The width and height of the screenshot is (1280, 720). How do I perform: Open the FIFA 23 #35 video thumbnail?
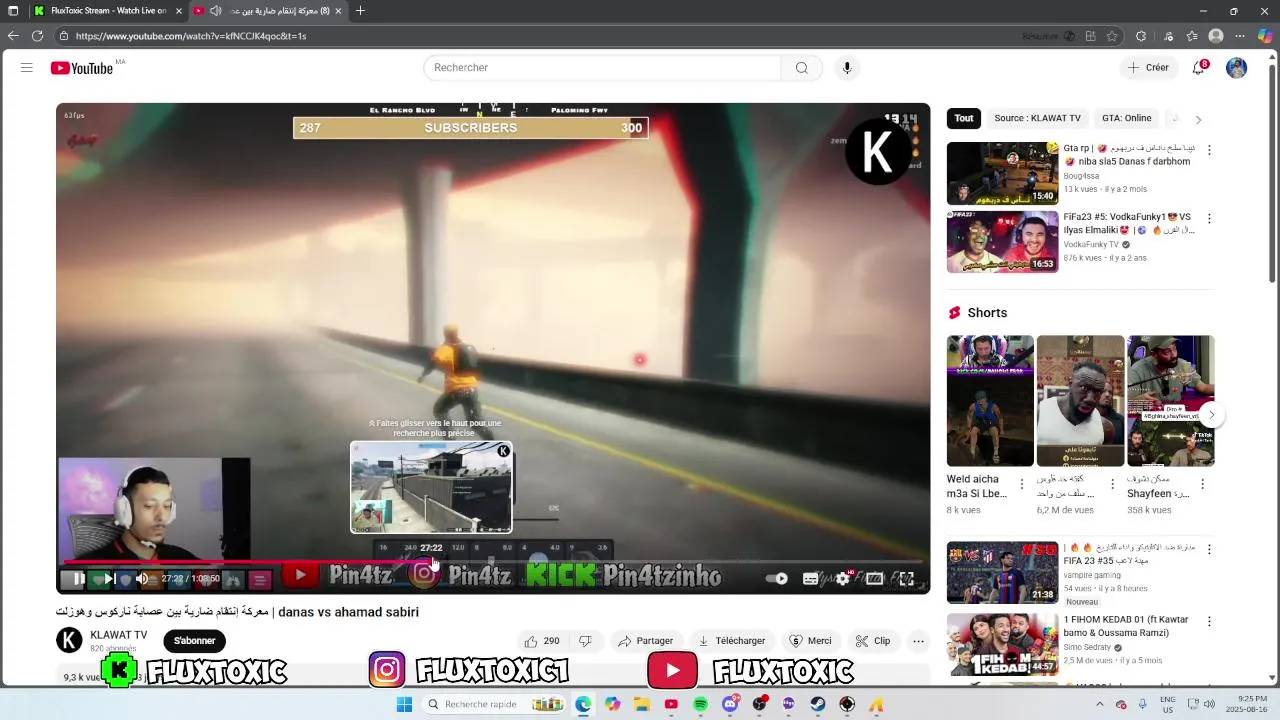[x=1002, y=573]
